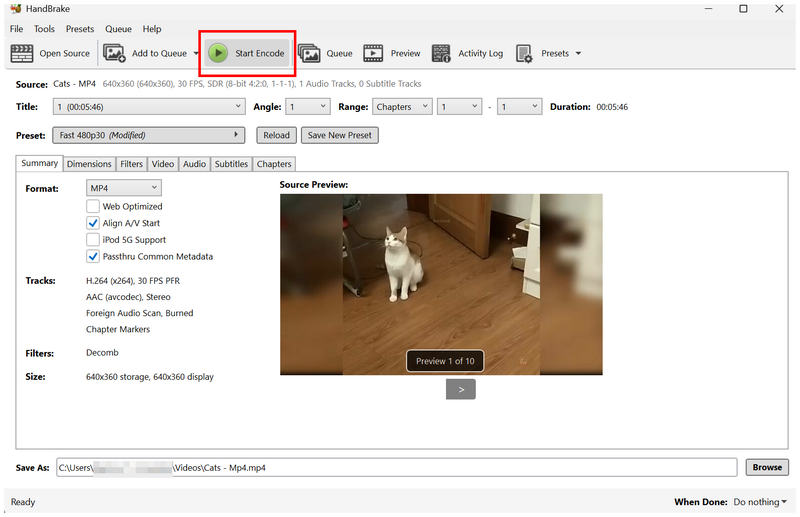Open the Format MP4 dropdown
This screenshot has width=800, height=517.
pyautogui.click(x=123, y=188)
